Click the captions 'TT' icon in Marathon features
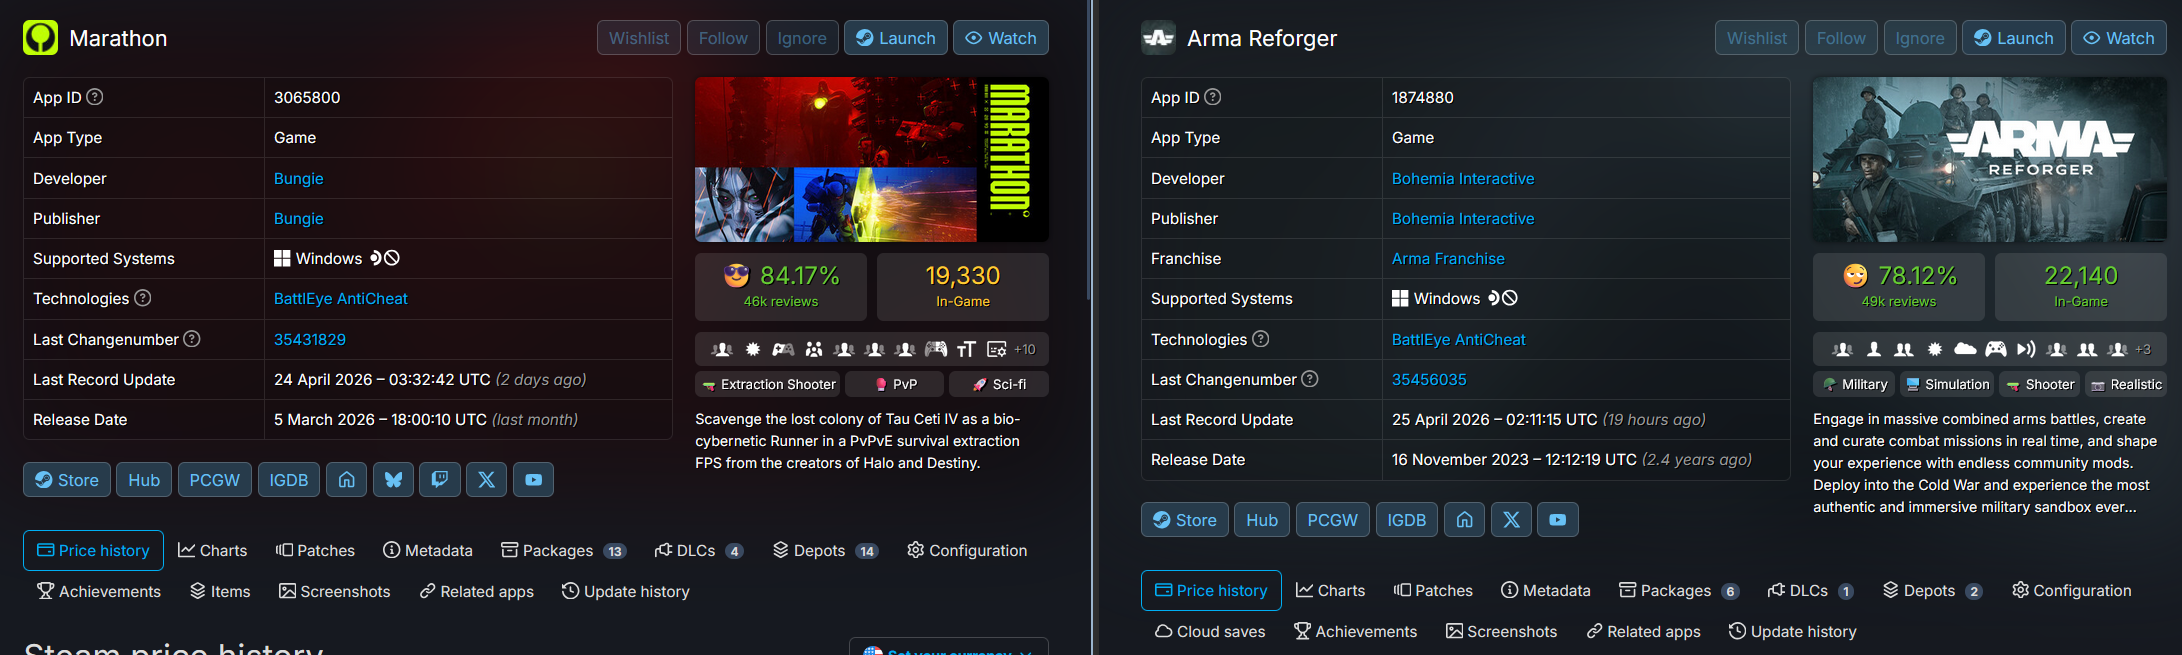Image resolution: width=2182 pixels, height=655 pixels. (966, 349)
